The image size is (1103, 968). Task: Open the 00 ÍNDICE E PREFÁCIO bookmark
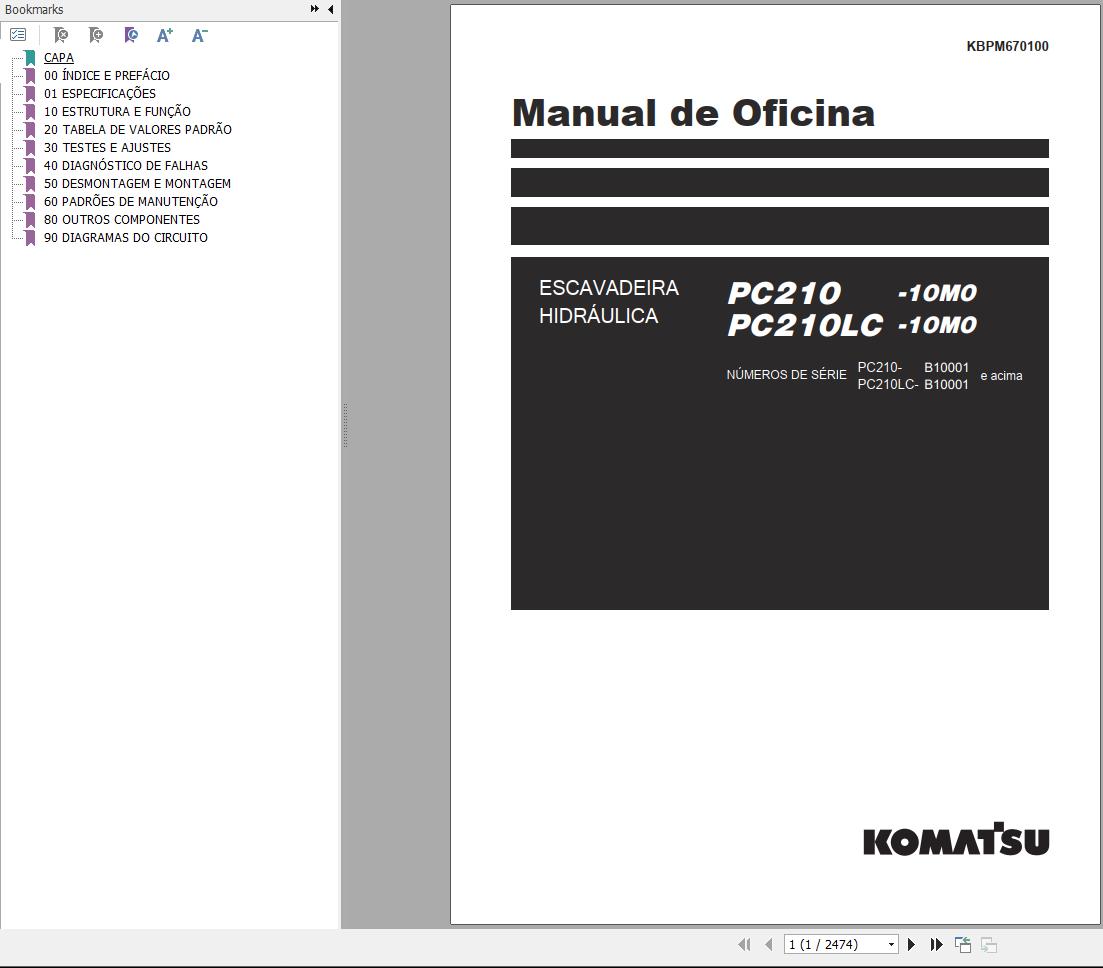click(107, 75)
